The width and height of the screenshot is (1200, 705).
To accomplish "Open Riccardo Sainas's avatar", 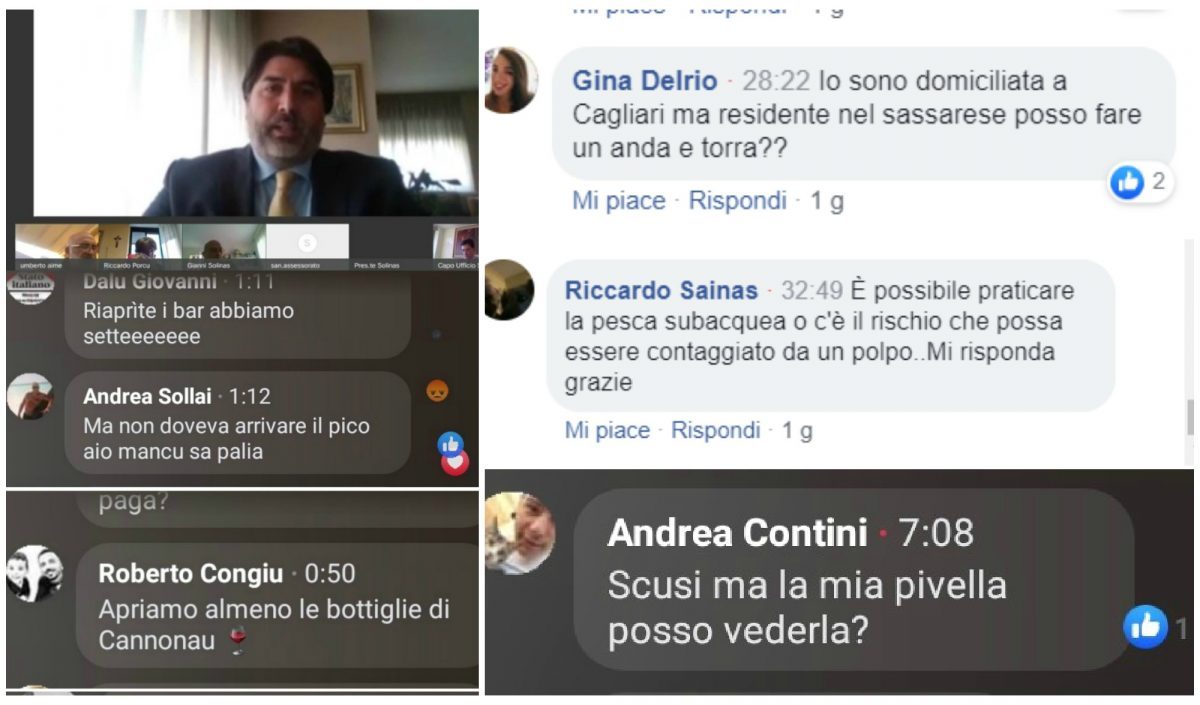I will tap(508, 290).
